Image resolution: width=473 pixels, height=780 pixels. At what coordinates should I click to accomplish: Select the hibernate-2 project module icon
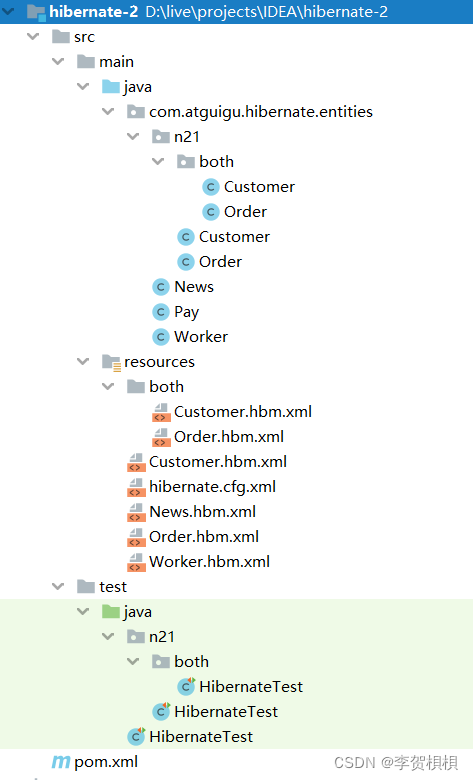pos(36,11)
